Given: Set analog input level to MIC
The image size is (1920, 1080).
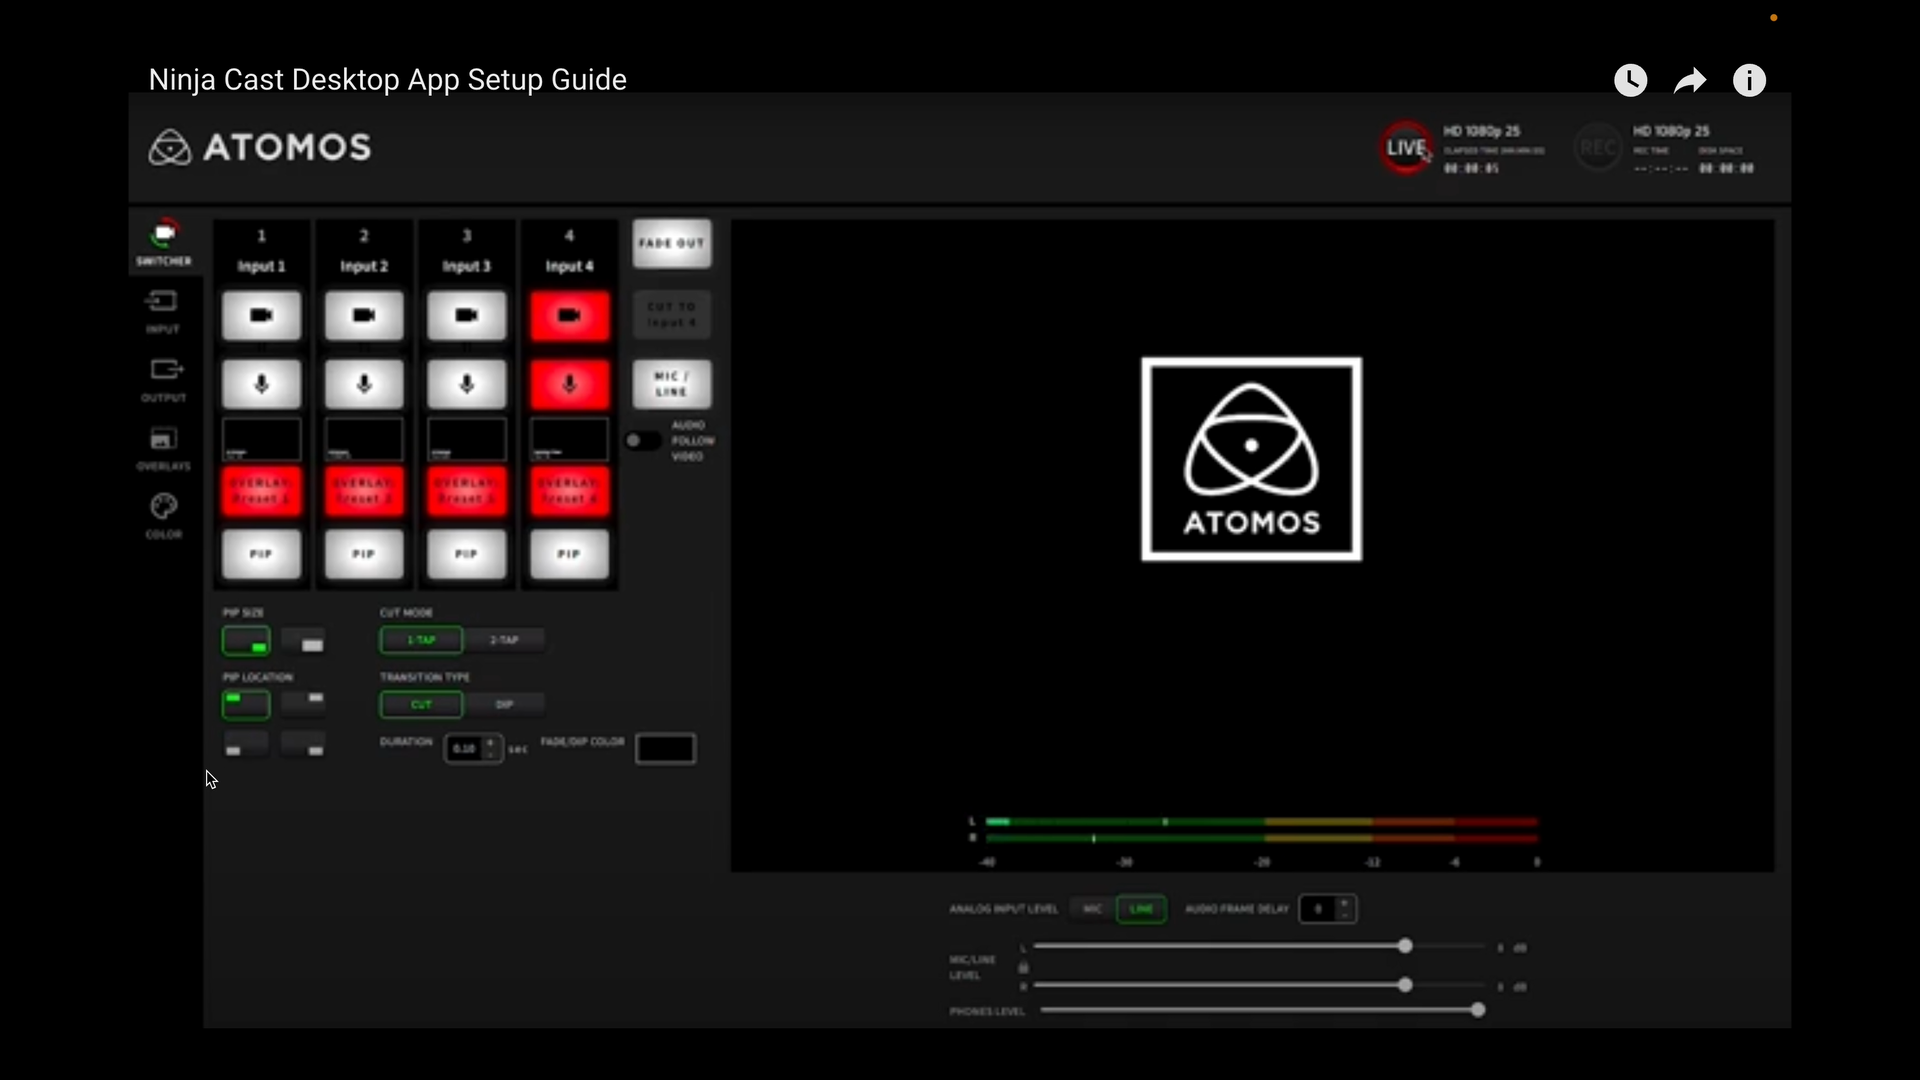Looking at the screenshot, I should pos(1092,909).
